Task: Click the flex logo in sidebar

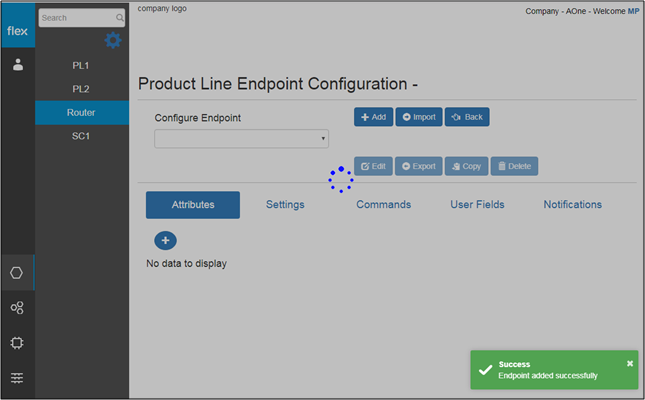Action: pos(18,30)
